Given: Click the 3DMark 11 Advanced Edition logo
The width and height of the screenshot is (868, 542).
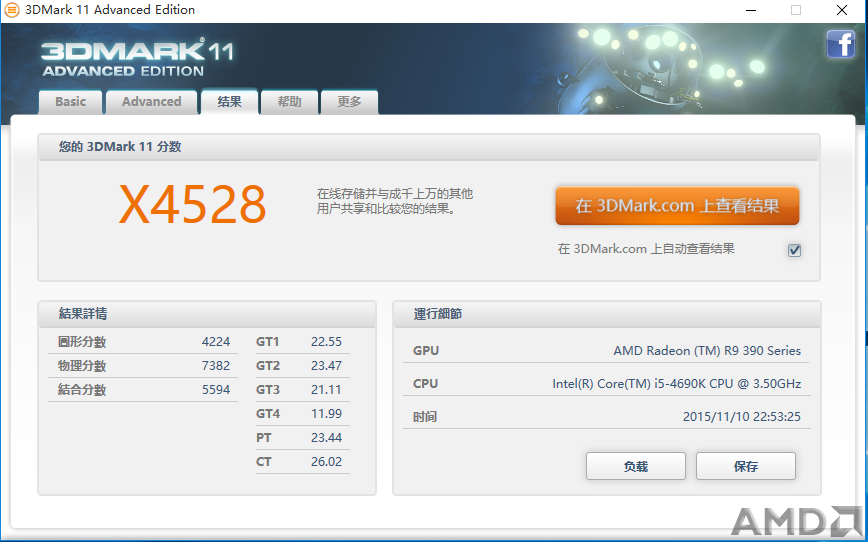Looking at the screenshot, I should tap(137, 58).
